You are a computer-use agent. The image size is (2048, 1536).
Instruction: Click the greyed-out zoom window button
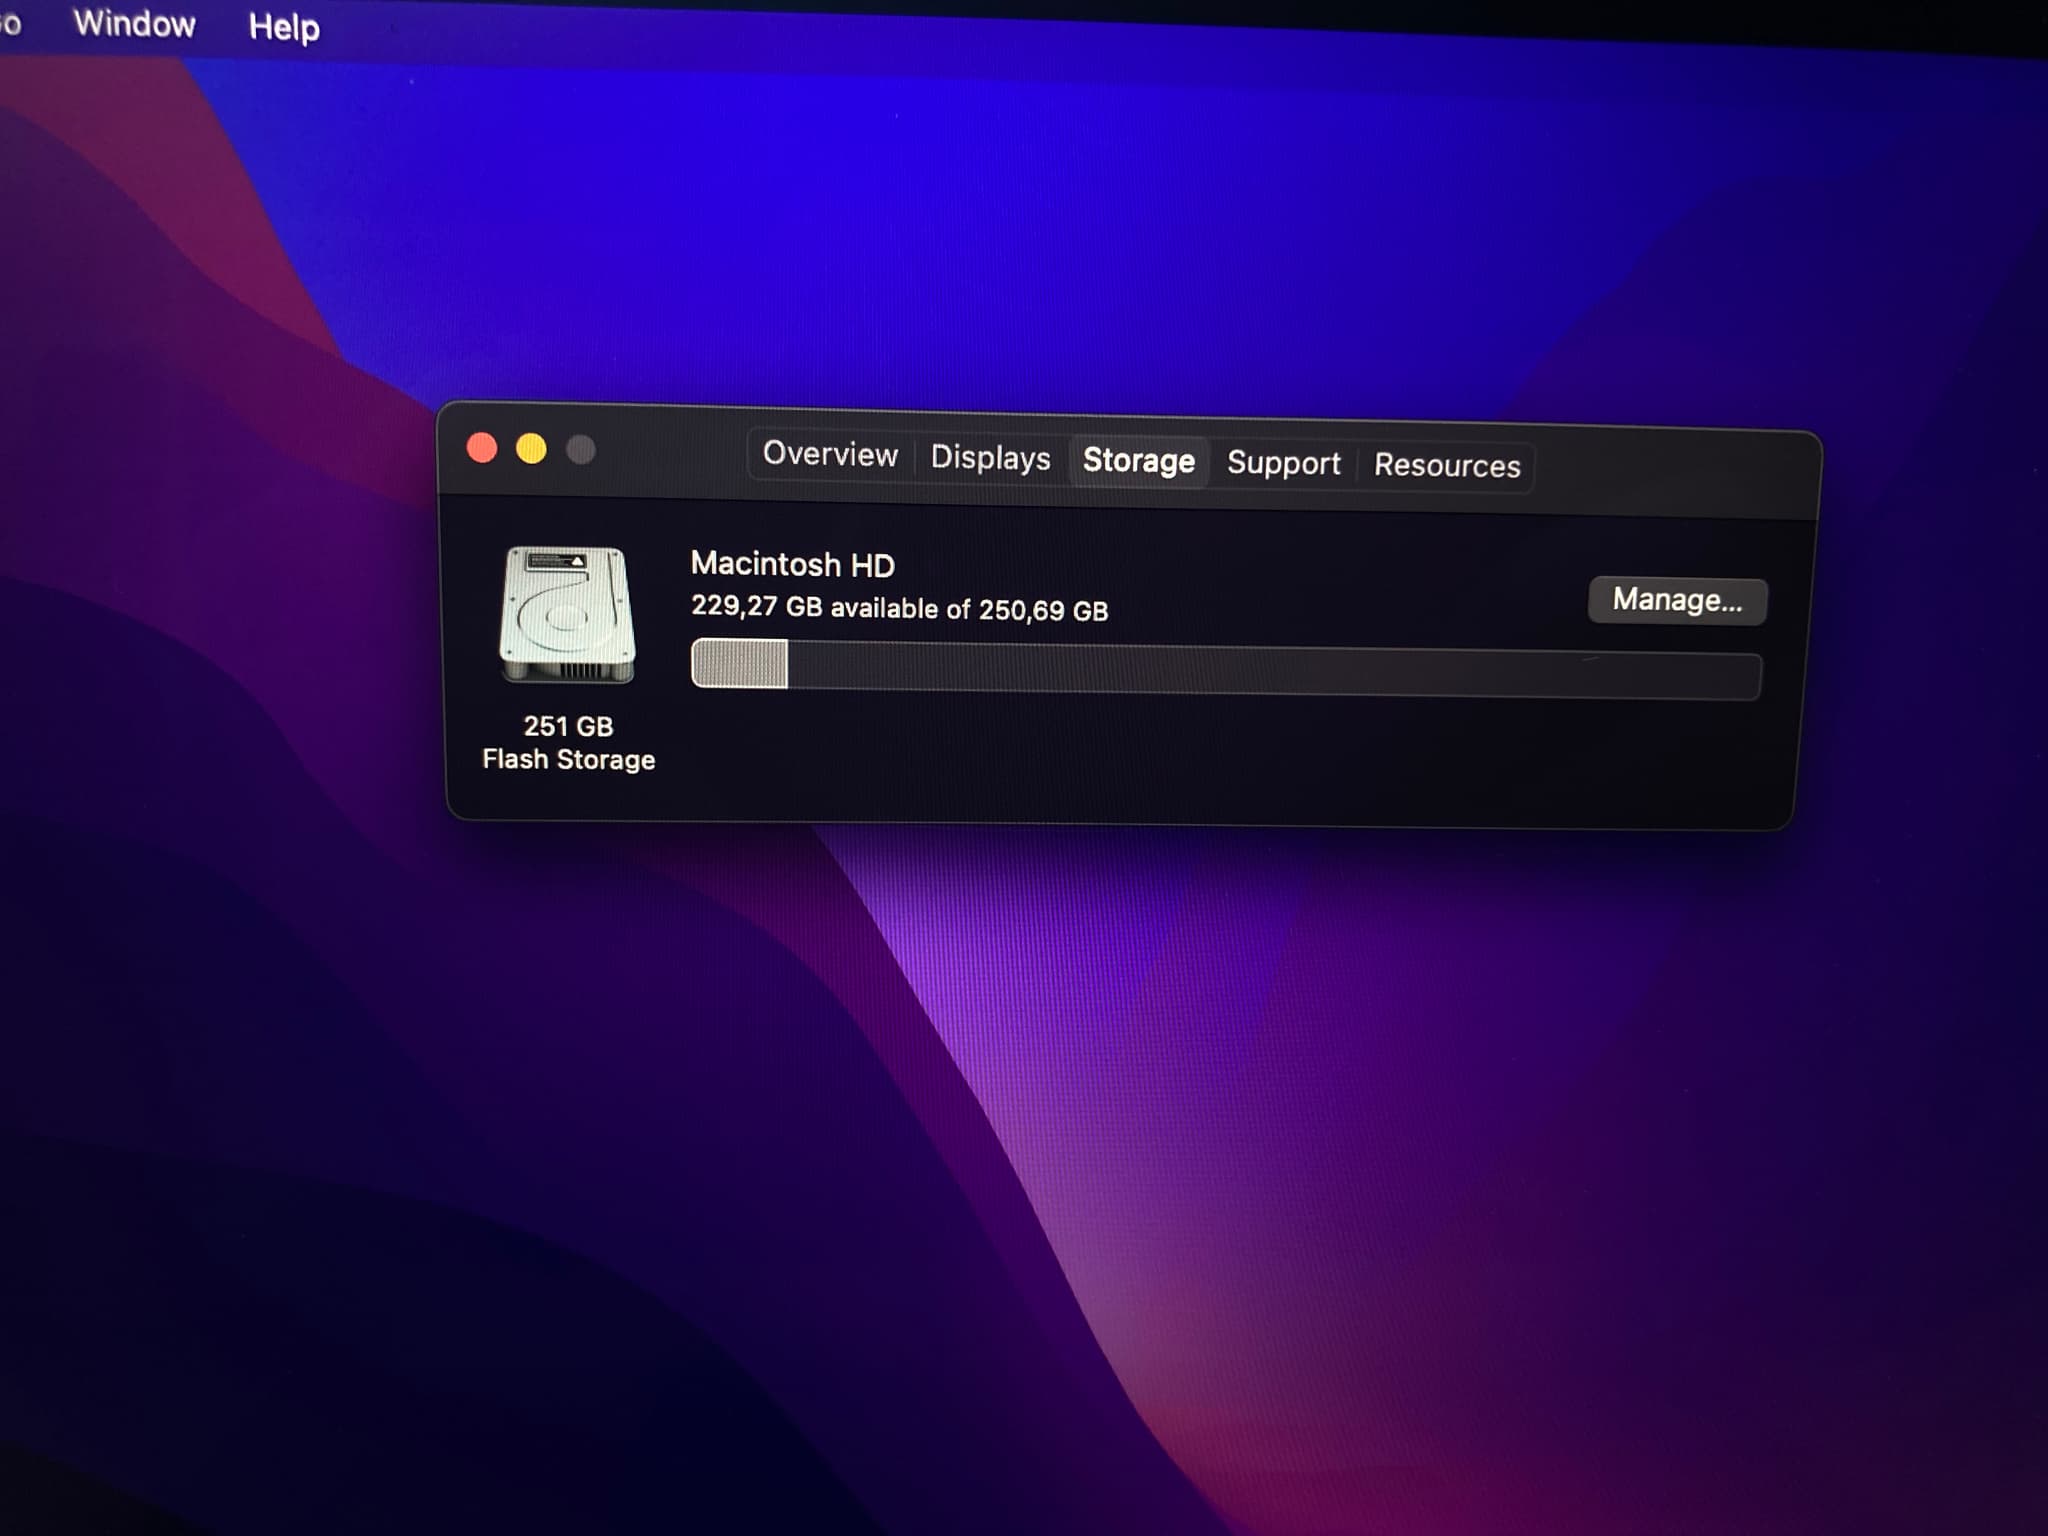[581, 450]
